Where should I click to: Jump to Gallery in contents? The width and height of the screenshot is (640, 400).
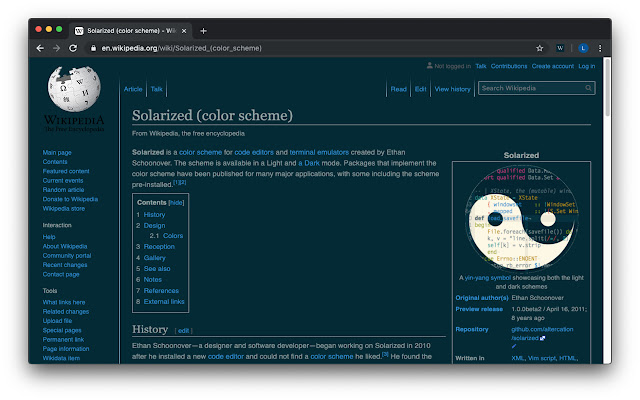pyautogui.click(x=155, y=258)
